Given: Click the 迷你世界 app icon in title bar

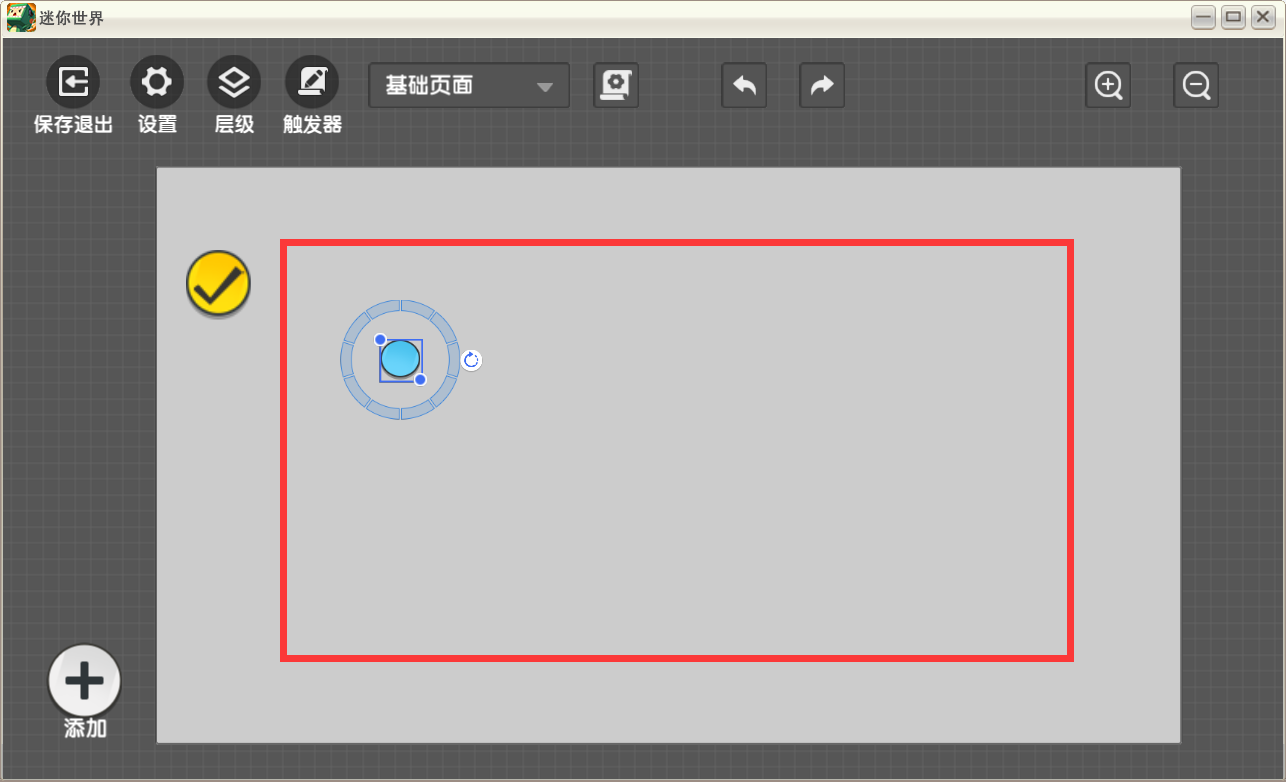Looking at the screenshot, I should tap(21, 18).
